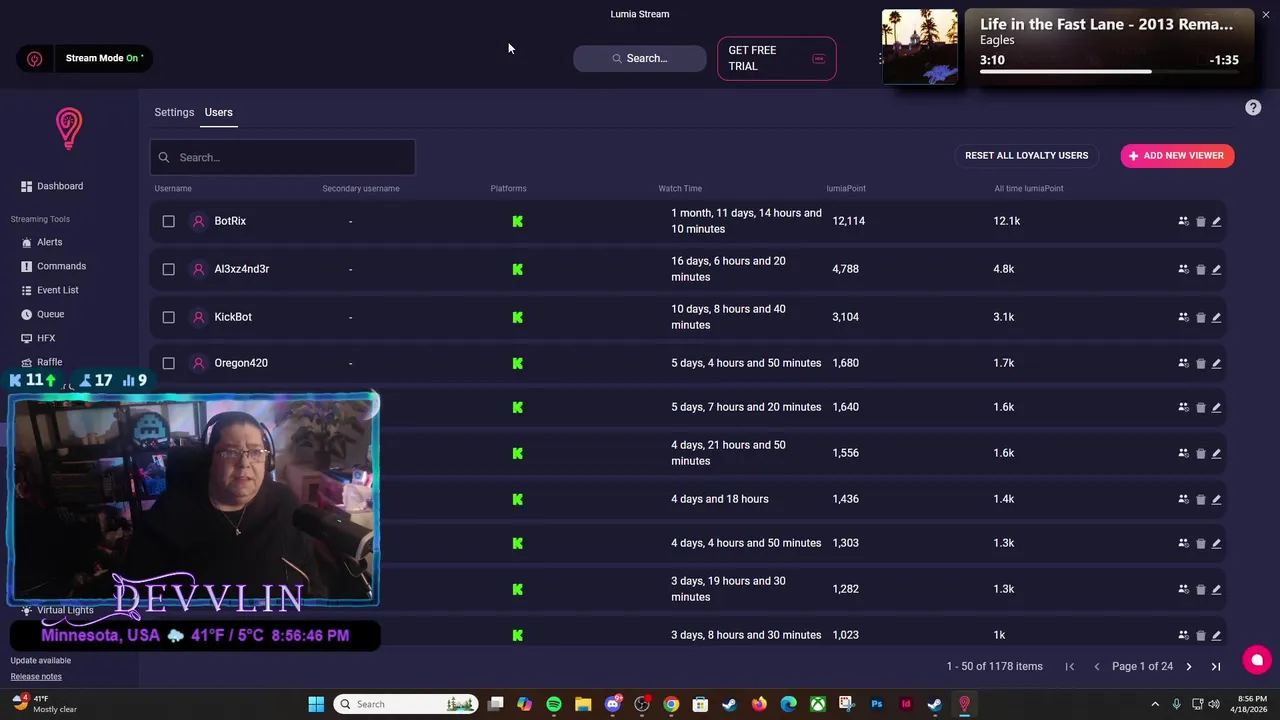Delete the Oregon420 user row

tap(1200, 363)
